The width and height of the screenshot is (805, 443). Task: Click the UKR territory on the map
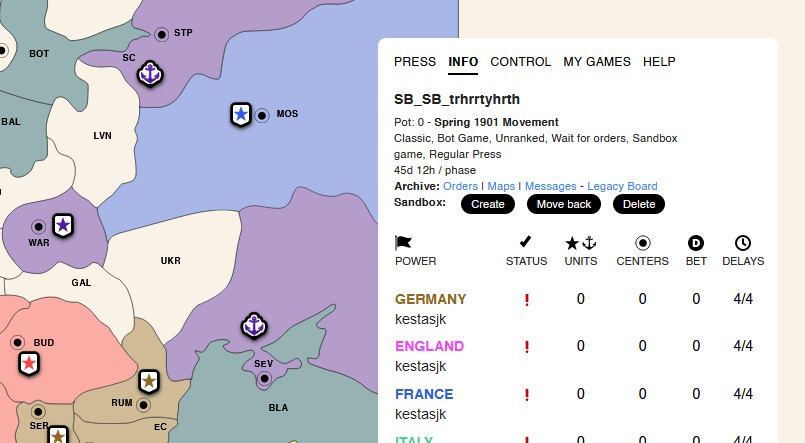pyautogui.click(x=170, y=261)
